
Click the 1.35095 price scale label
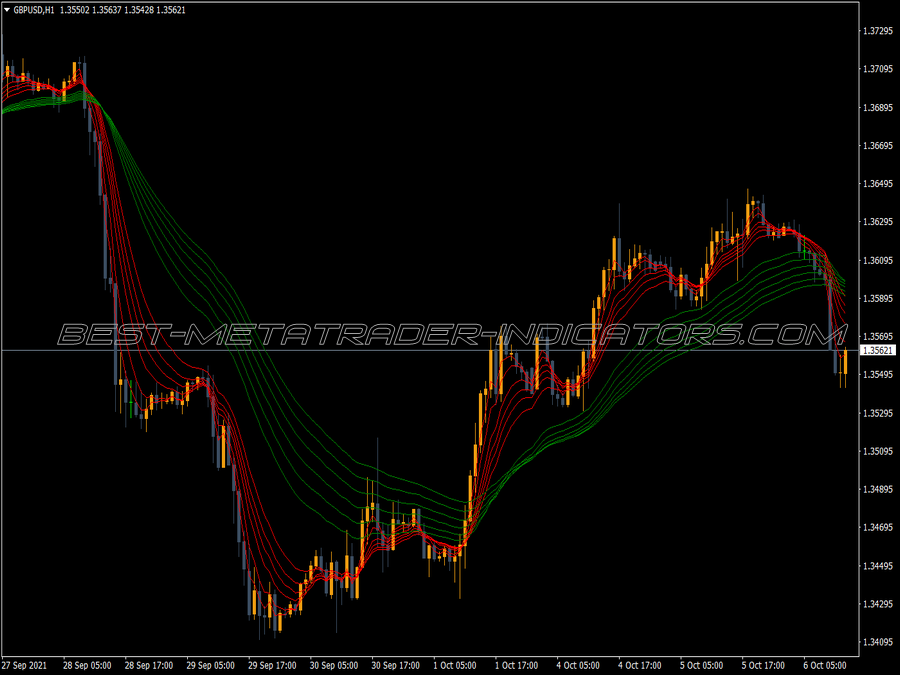pyautogui.click(x=878, y=451)
